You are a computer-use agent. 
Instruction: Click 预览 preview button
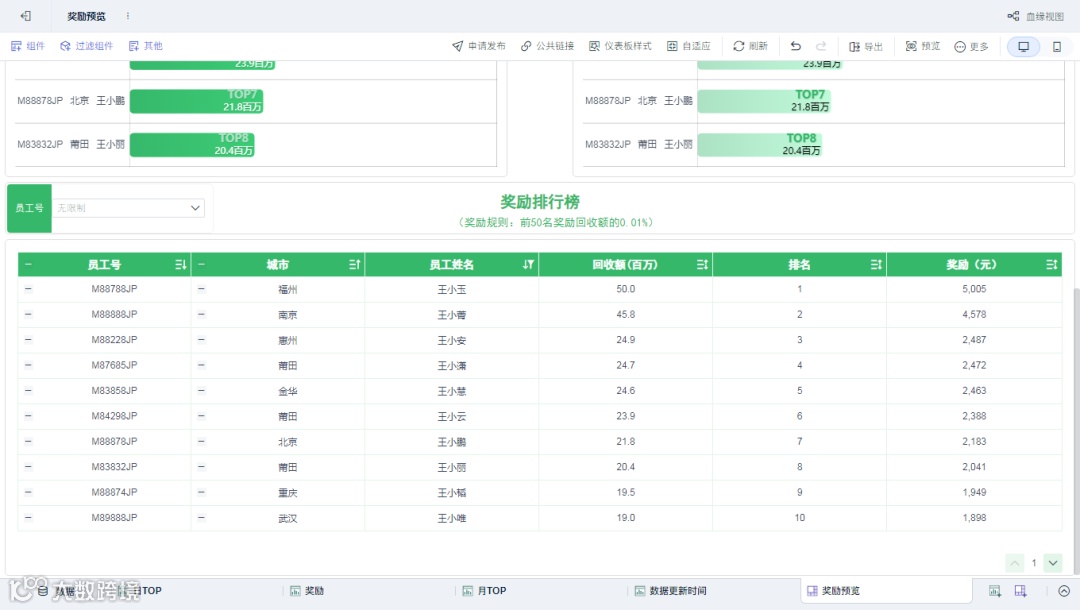pyautogui.click(x=922, y=46)
